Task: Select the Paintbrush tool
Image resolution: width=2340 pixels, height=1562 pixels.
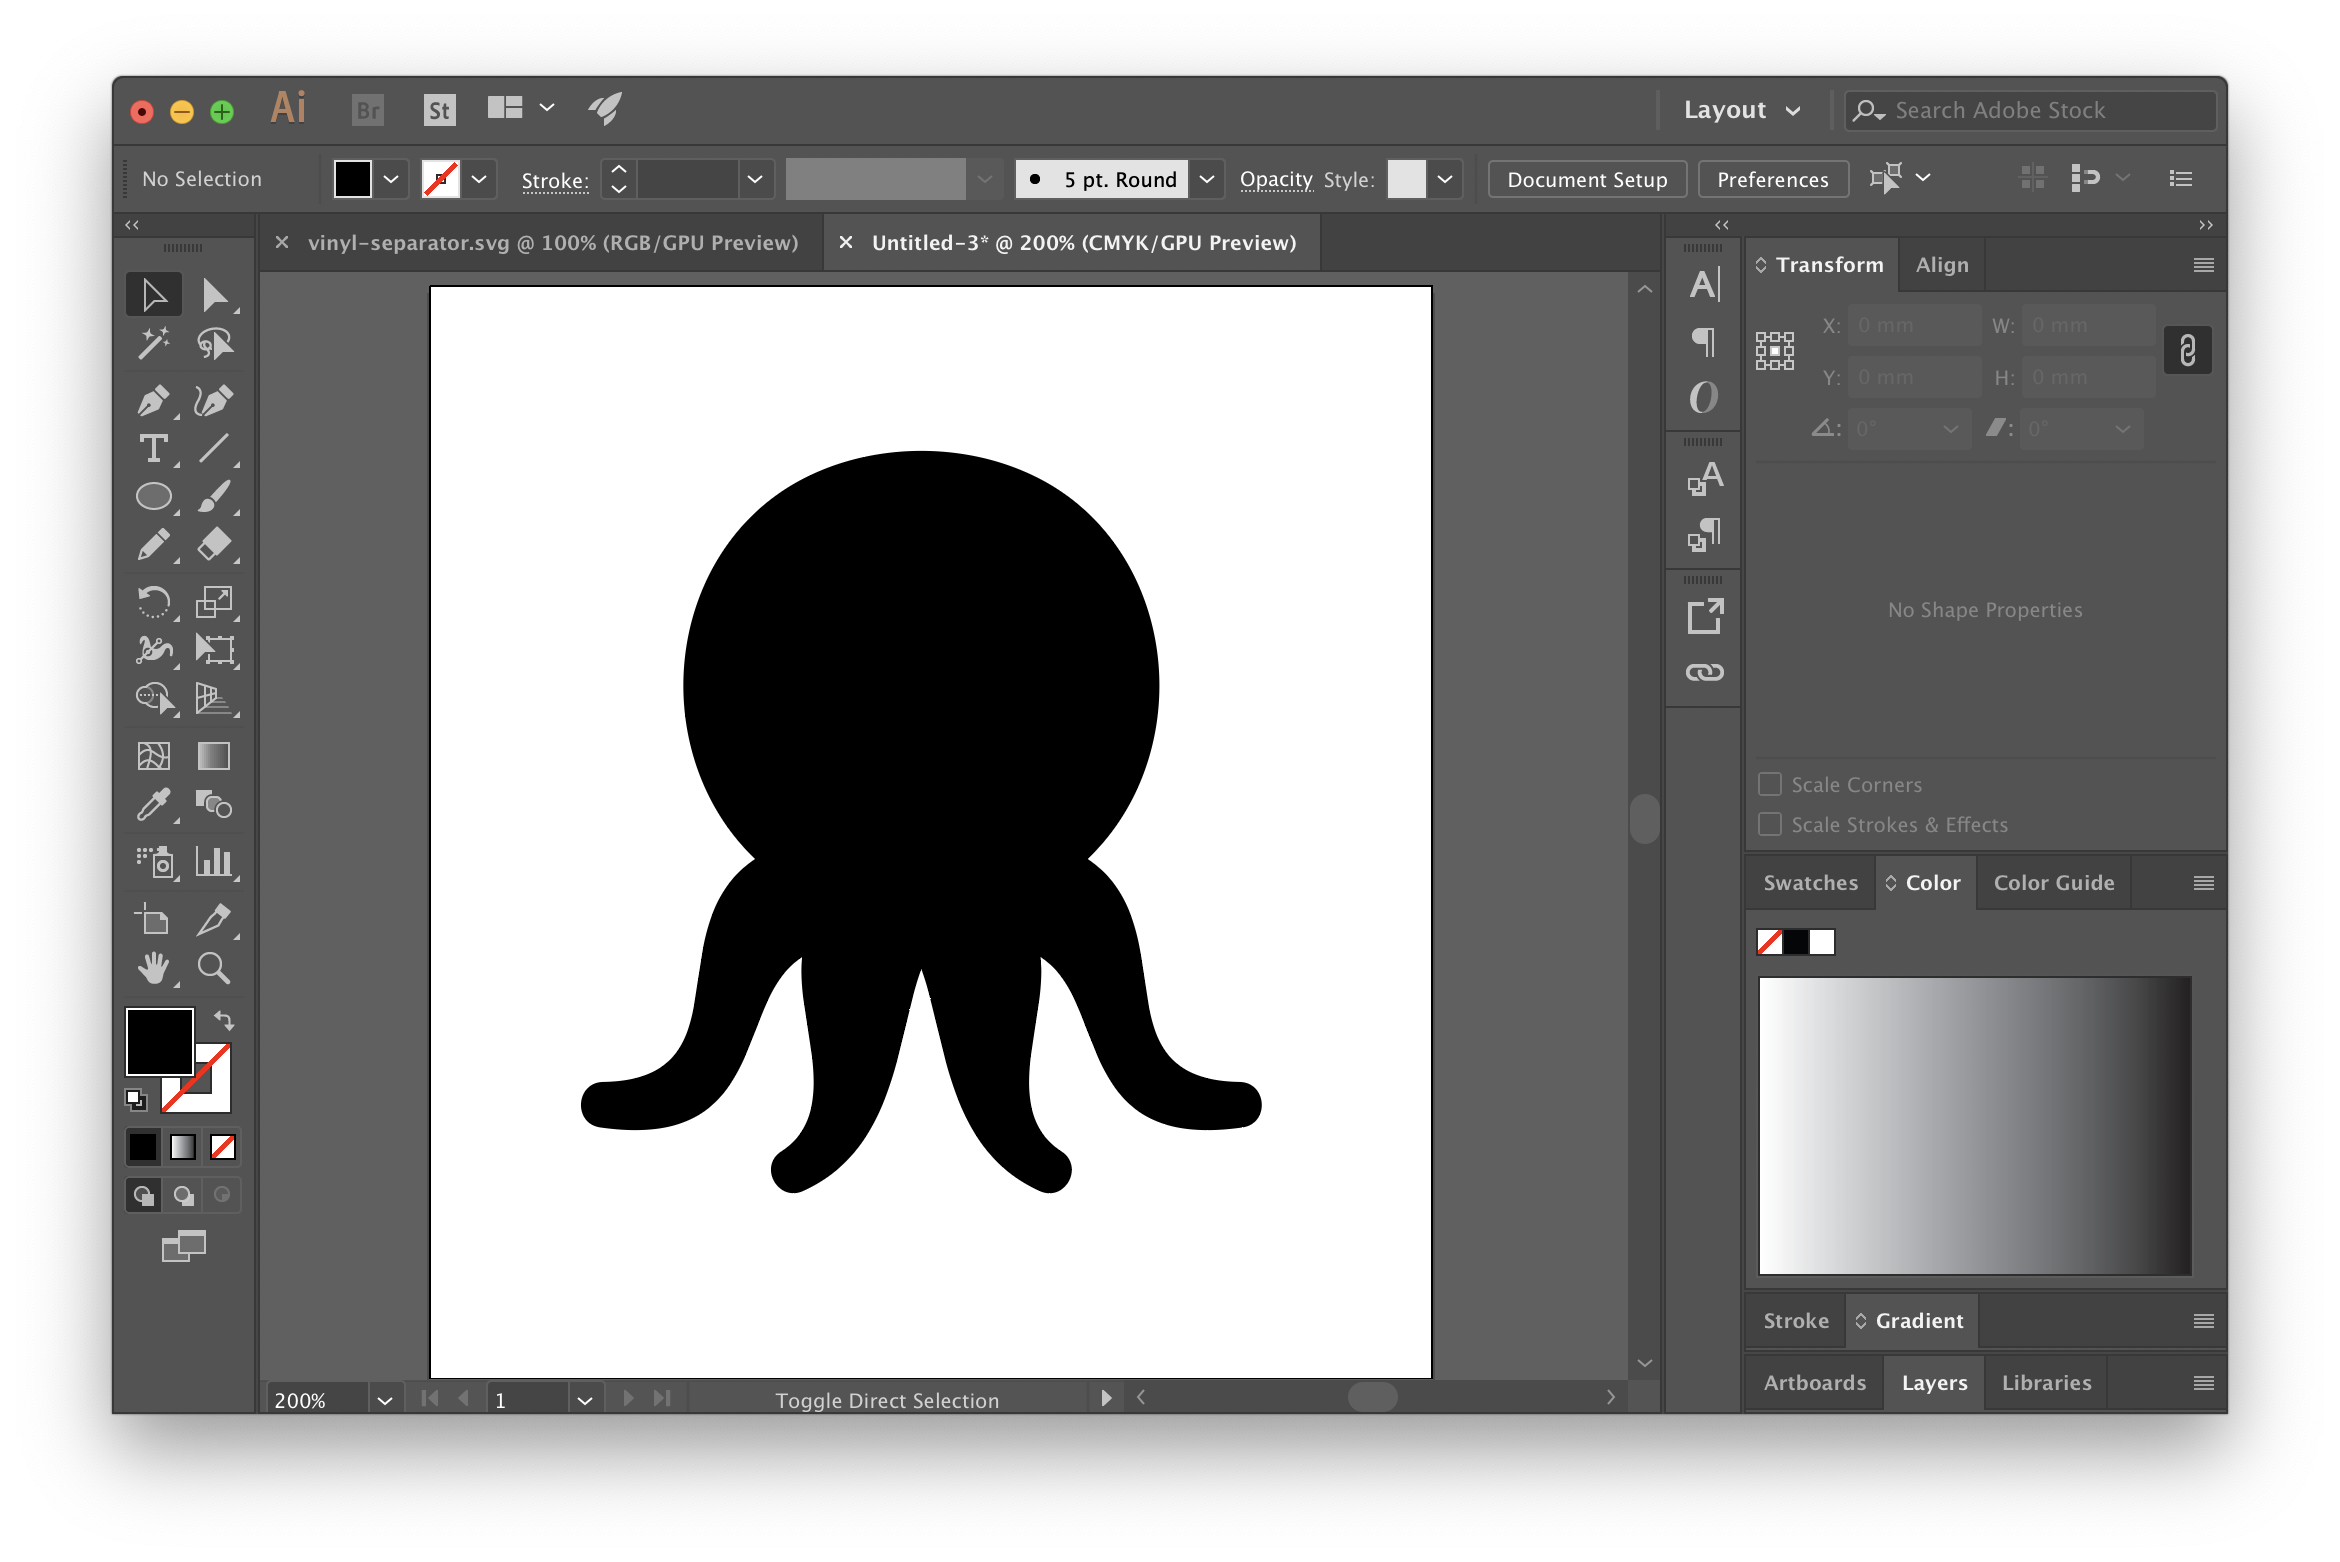Action: (x=214, y=497)
